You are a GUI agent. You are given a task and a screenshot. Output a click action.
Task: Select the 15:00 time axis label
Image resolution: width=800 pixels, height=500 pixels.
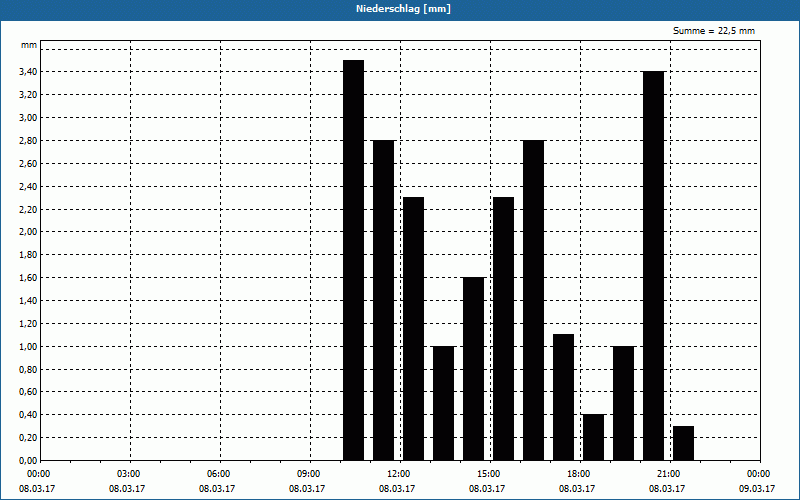point(488,474)
